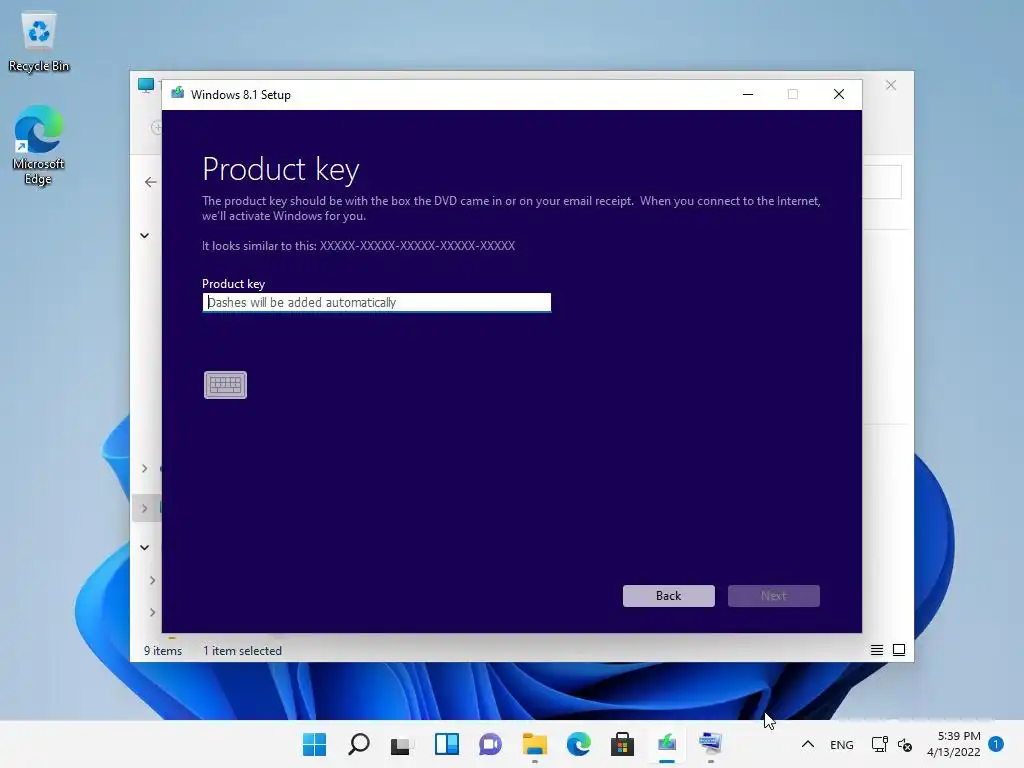Open the notification badge showing 1
1024x768 pixels.
(x=996, y=744)
